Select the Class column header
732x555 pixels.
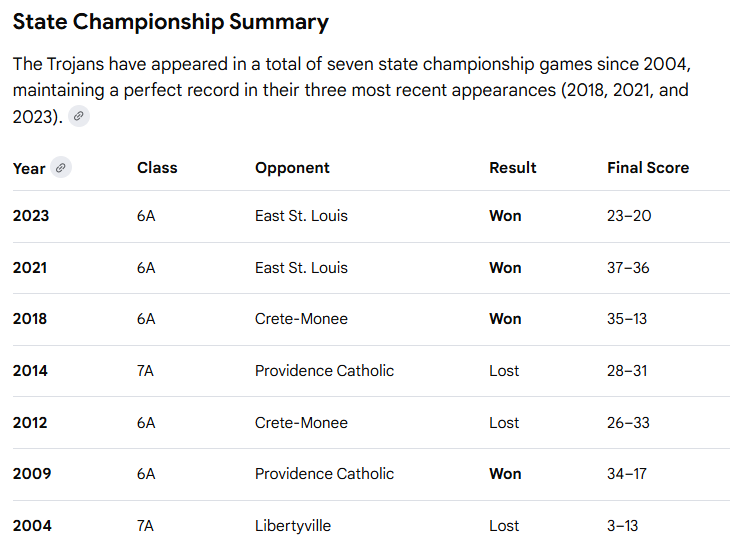pos(157,168)
